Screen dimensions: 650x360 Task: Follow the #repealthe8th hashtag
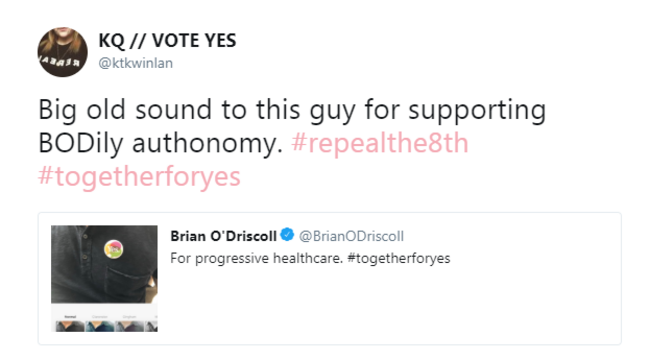coord(380,143)
